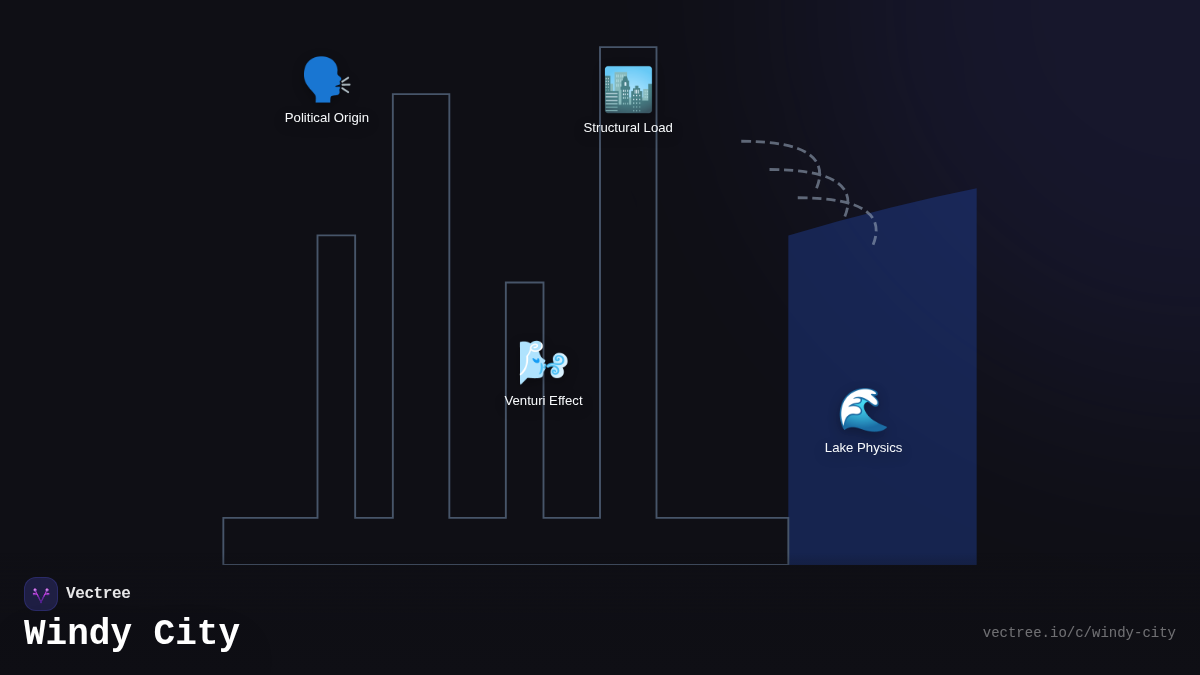Click the Structural Load text label
1200x675 pixels.
point(628,128)
